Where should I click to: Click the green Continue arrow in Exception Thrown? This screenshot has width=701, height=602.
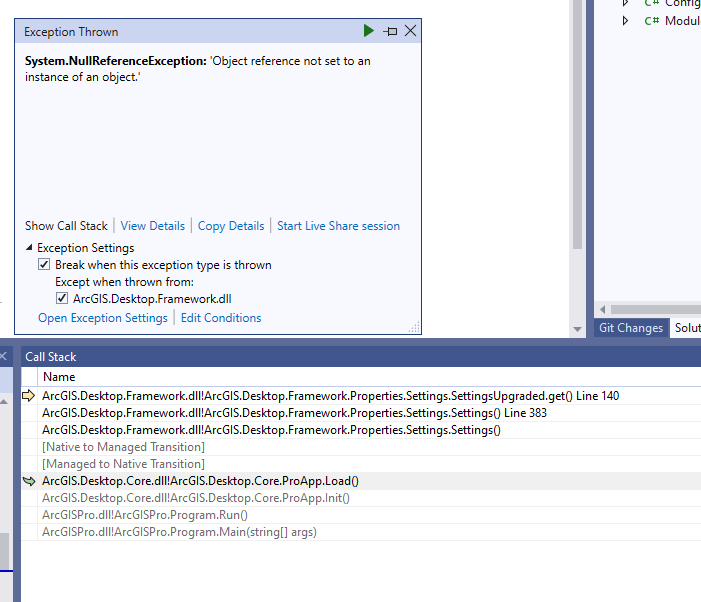tap(368, 31)
